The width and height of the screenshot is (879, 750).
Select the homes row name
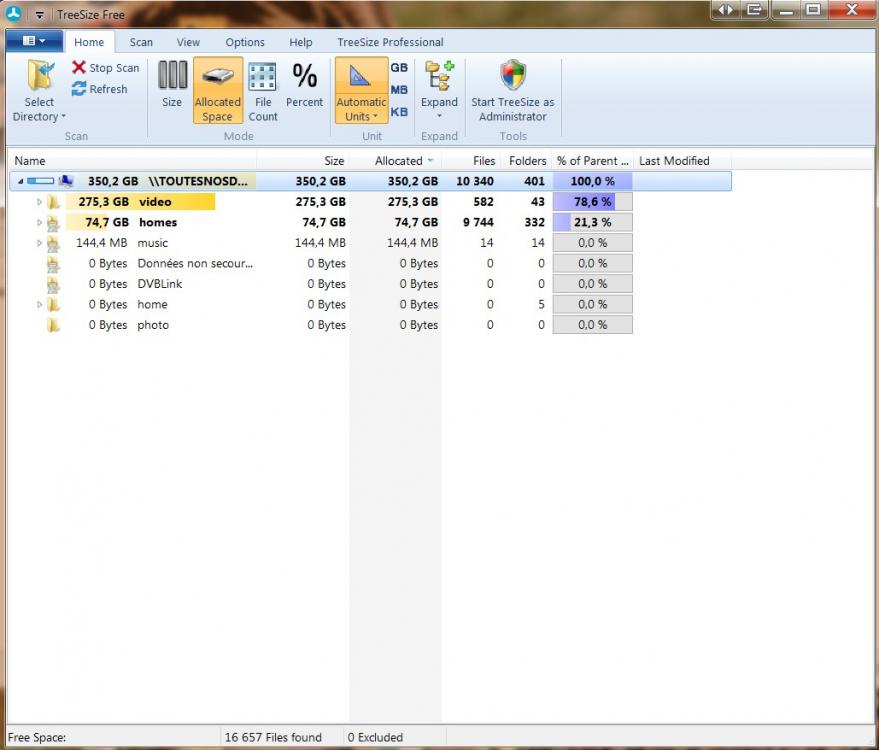click(x=158, y=223)
